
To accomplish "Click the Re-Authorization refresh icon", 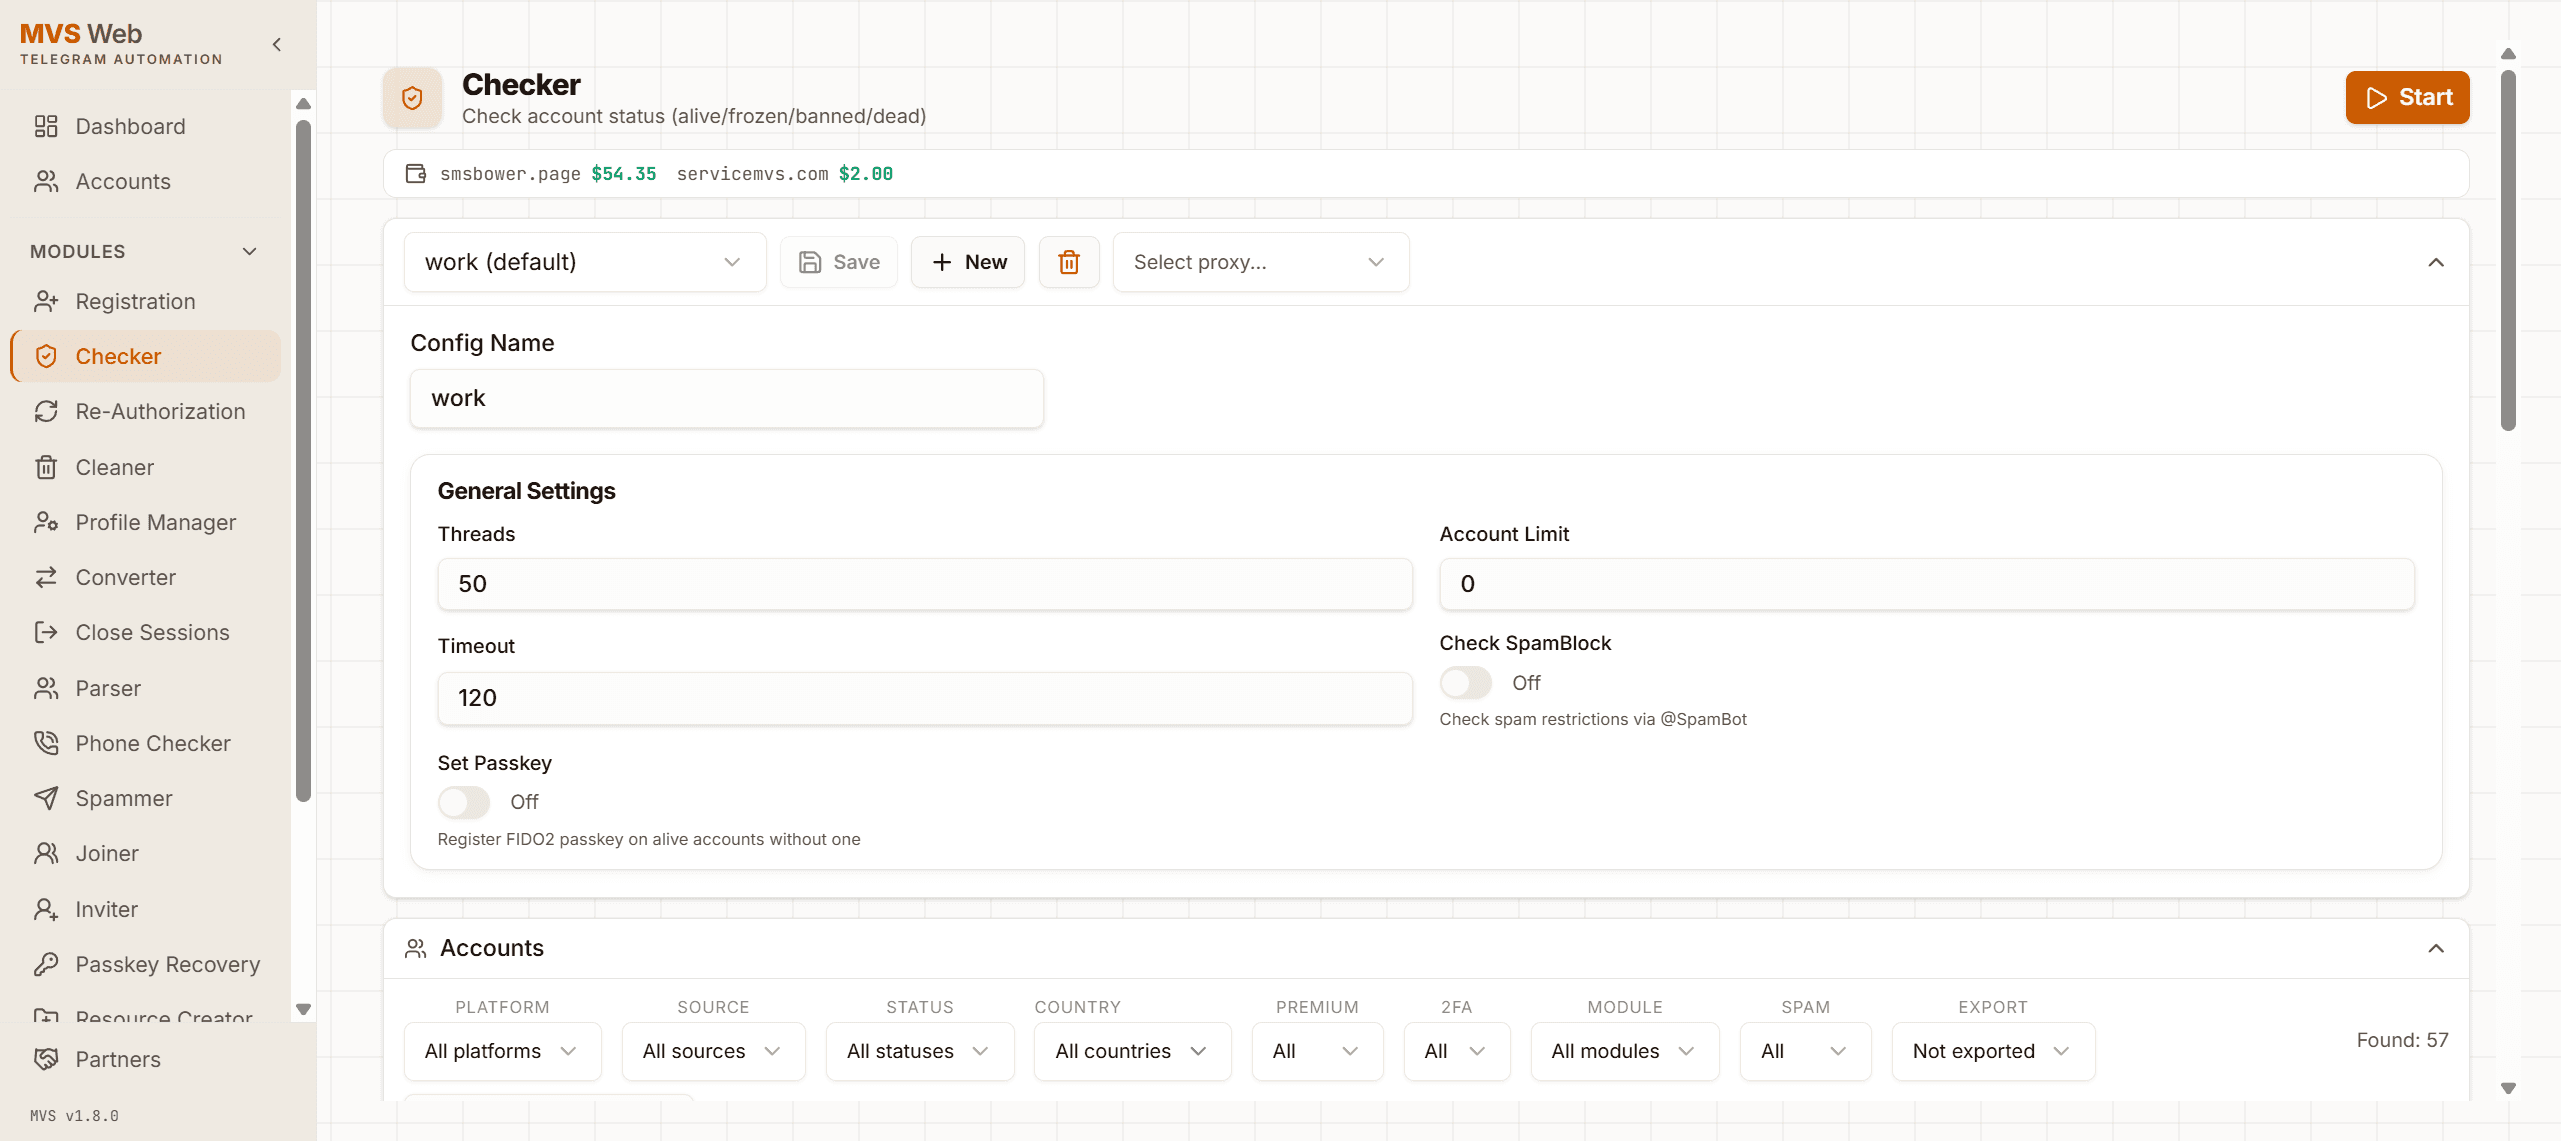I will pyautogui.click(x=46, y=411).
